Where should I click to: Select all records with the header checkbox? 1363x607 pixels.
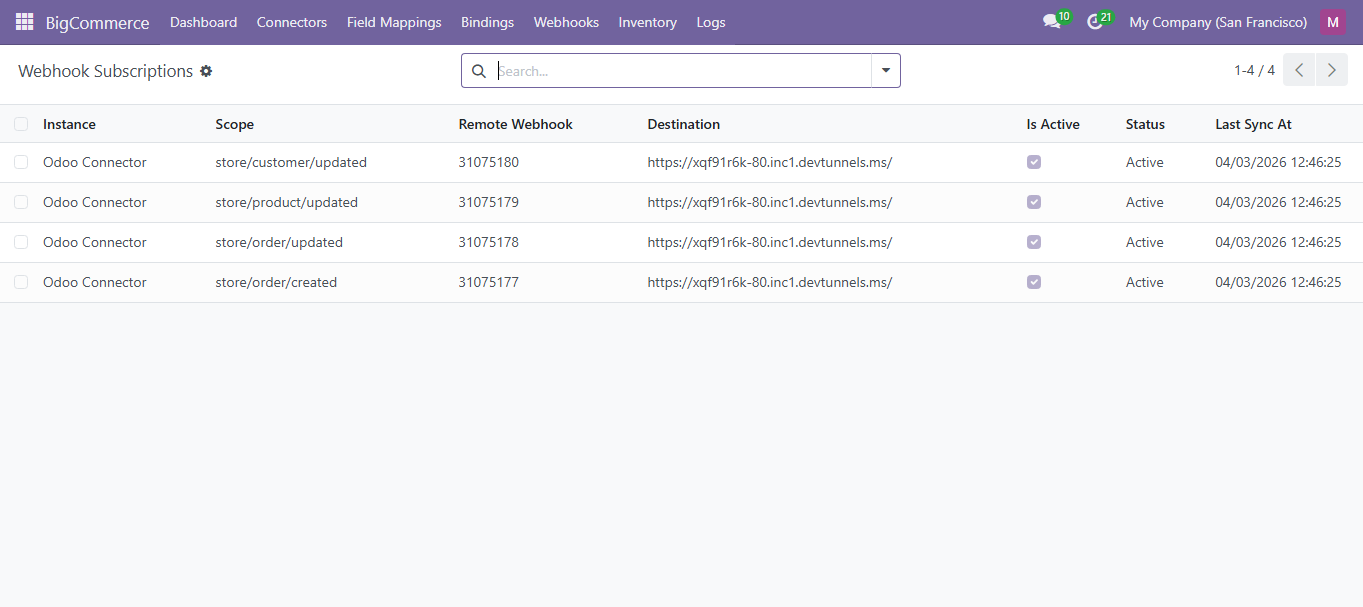21,122
